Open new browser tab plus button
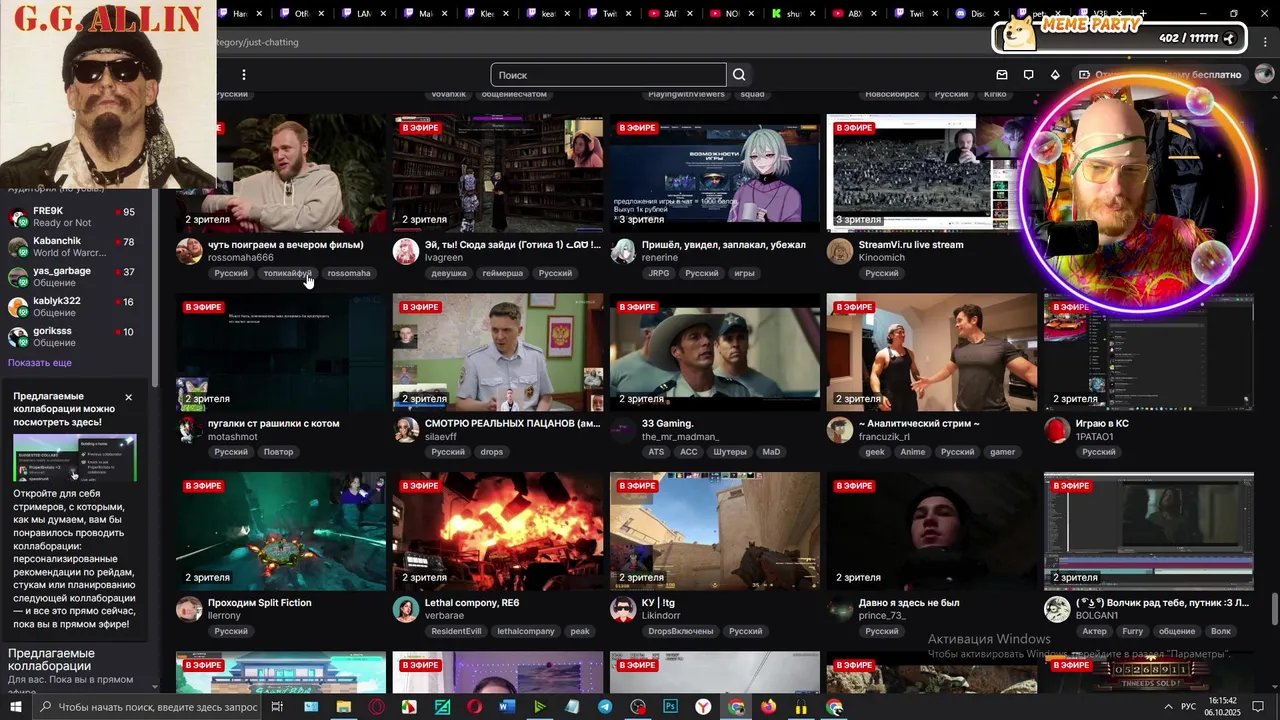This screenshot has width=1280, height=720. coord(1142,14)
